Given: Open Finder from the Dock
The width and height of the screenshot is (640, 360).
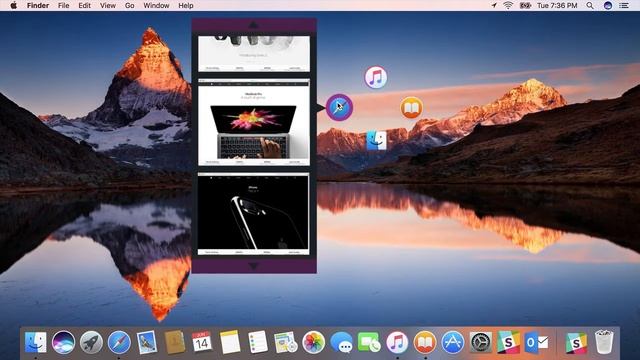Looking at the screenshot, I should pos(36,342).
